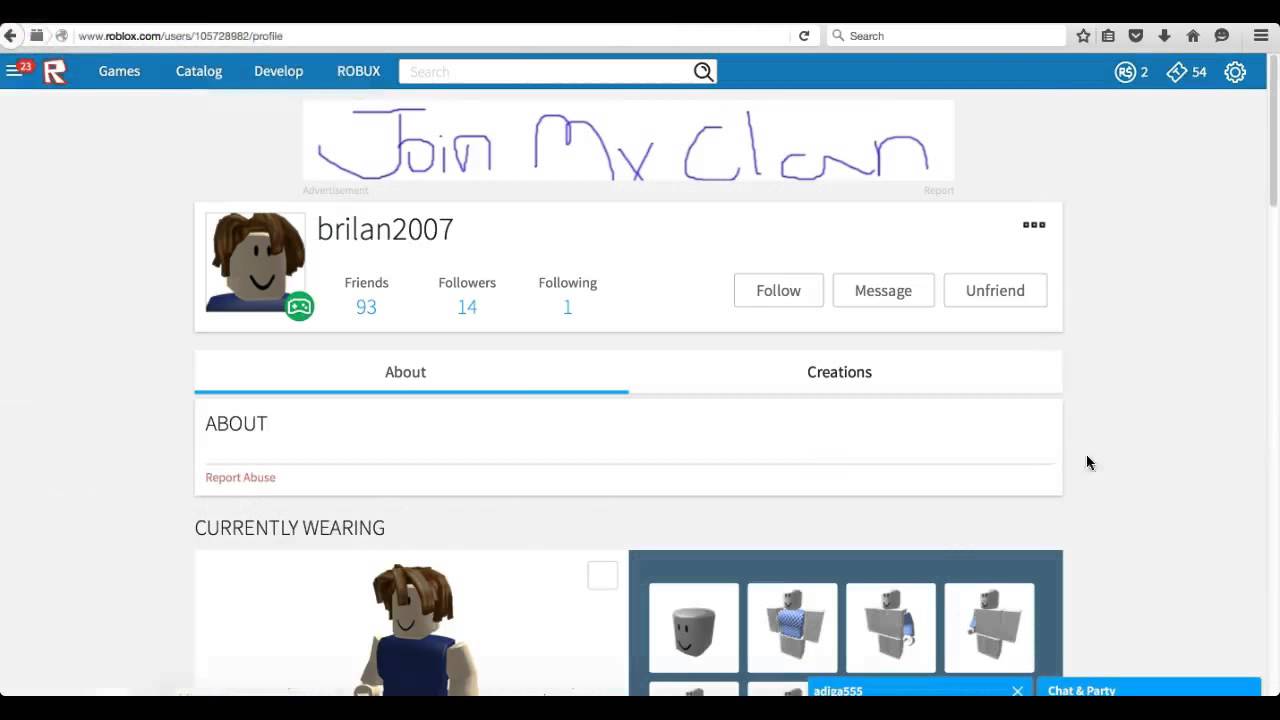Screen dimensions: 1280x720
Task: Click the search magnifier in Roblox bar
Action: point(703,72)
